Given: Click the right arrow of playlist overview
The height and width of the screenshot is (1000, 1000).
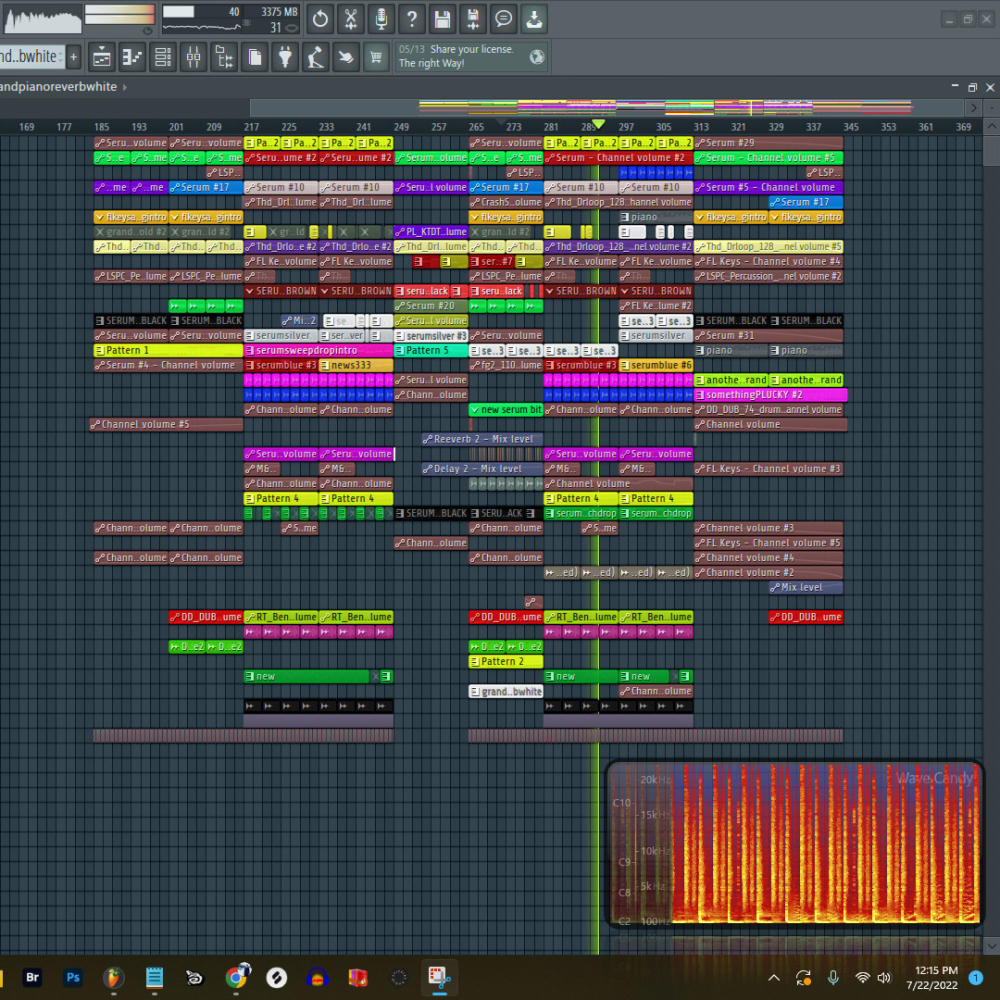Looking at the screenshot, I should click(x=973, y=108).
